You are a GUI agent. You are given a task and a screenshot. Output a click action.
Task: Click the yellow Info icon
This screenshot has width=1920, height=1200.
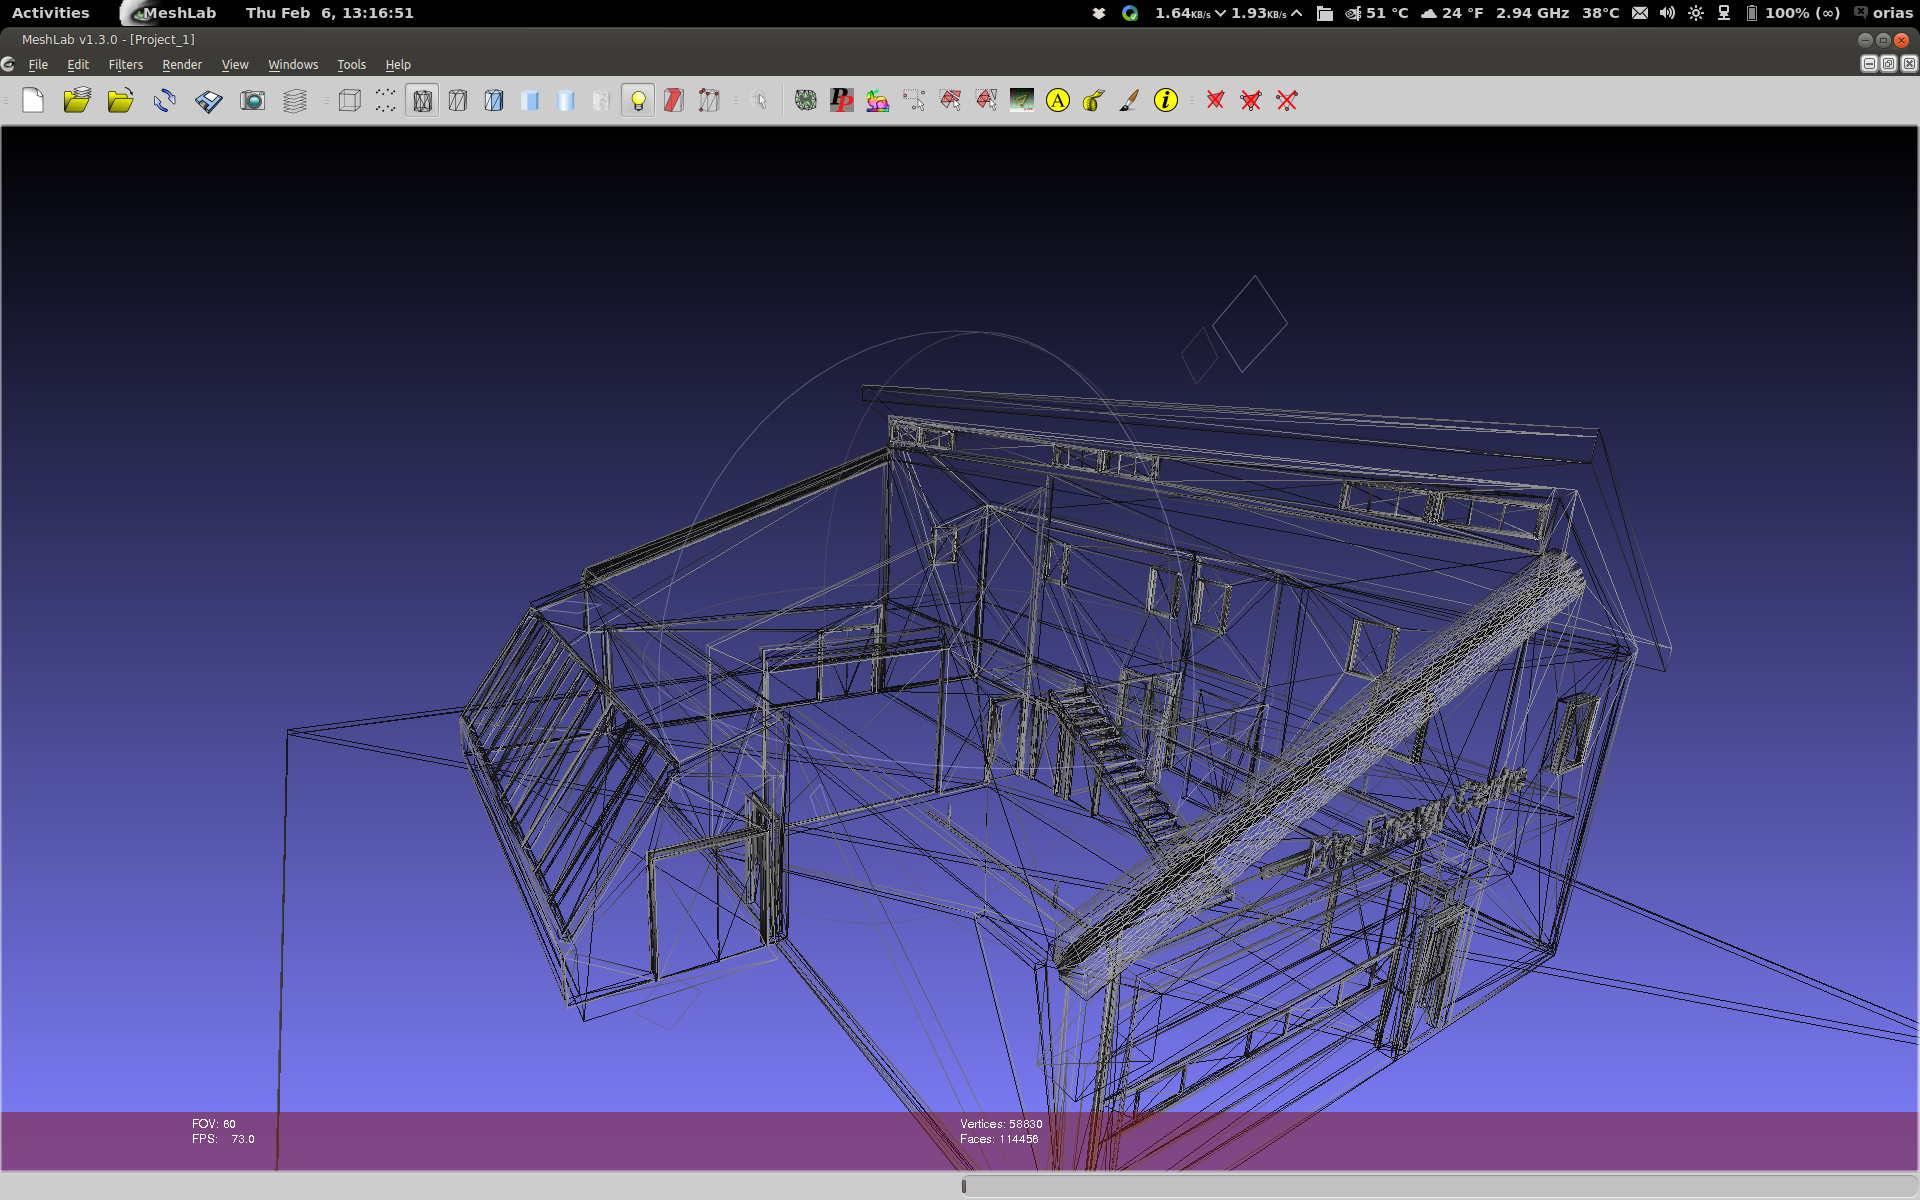coord(1165,100)
